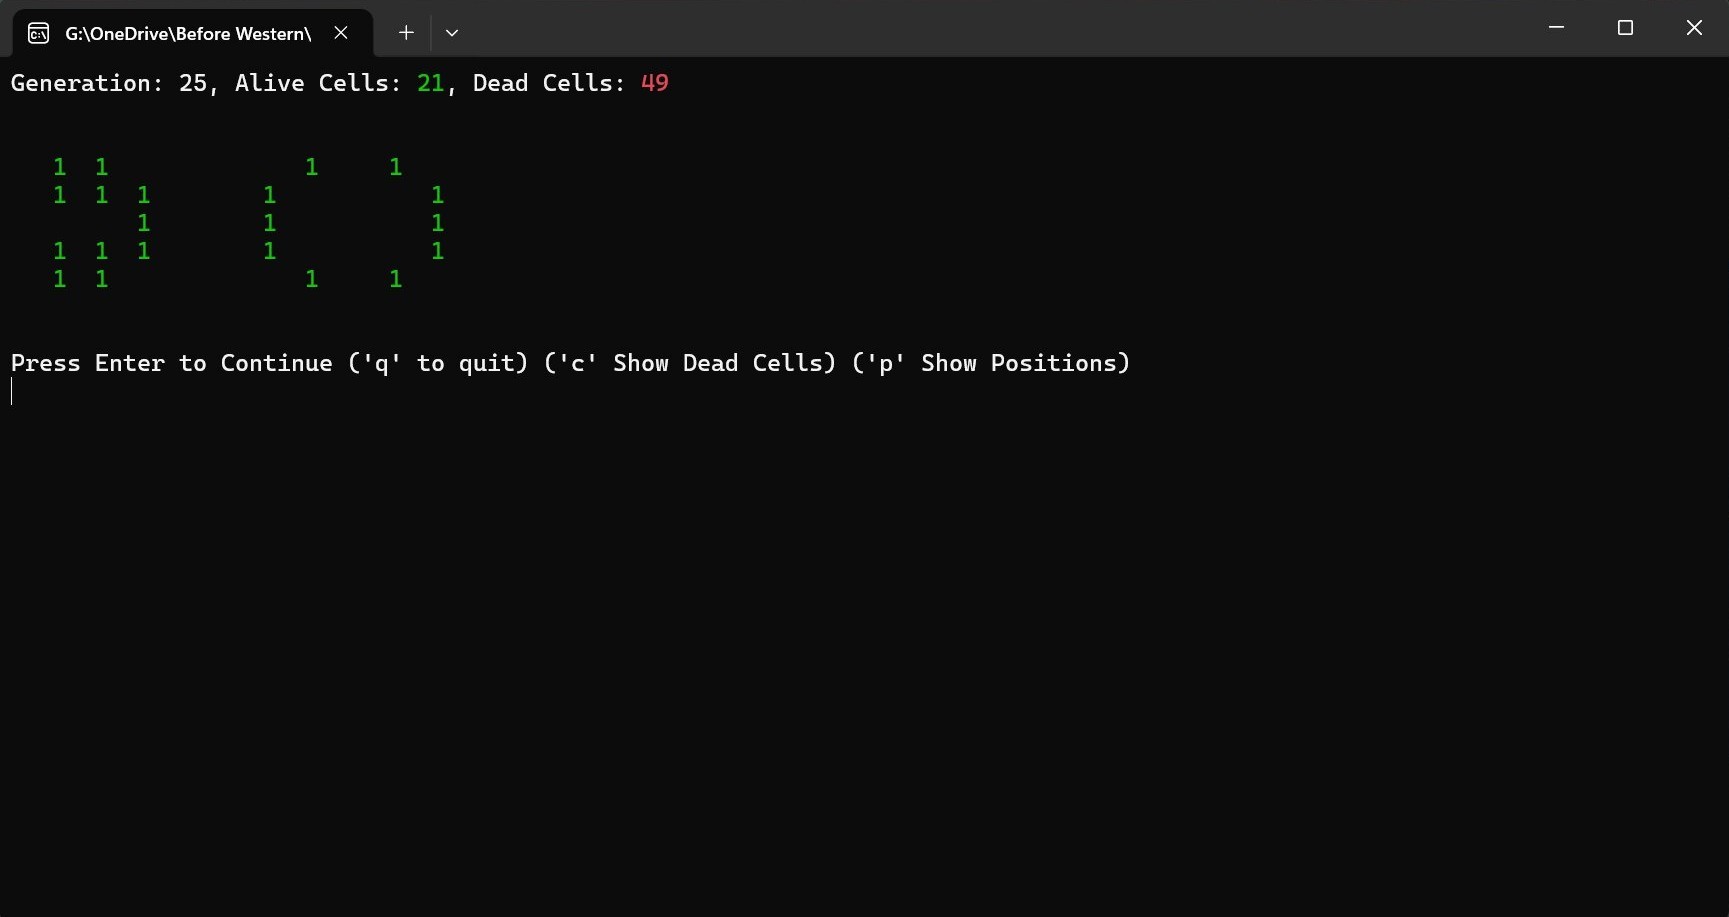Click the top-left alive cell in the grid
The image size is (1729, 917).
[60, 167]
